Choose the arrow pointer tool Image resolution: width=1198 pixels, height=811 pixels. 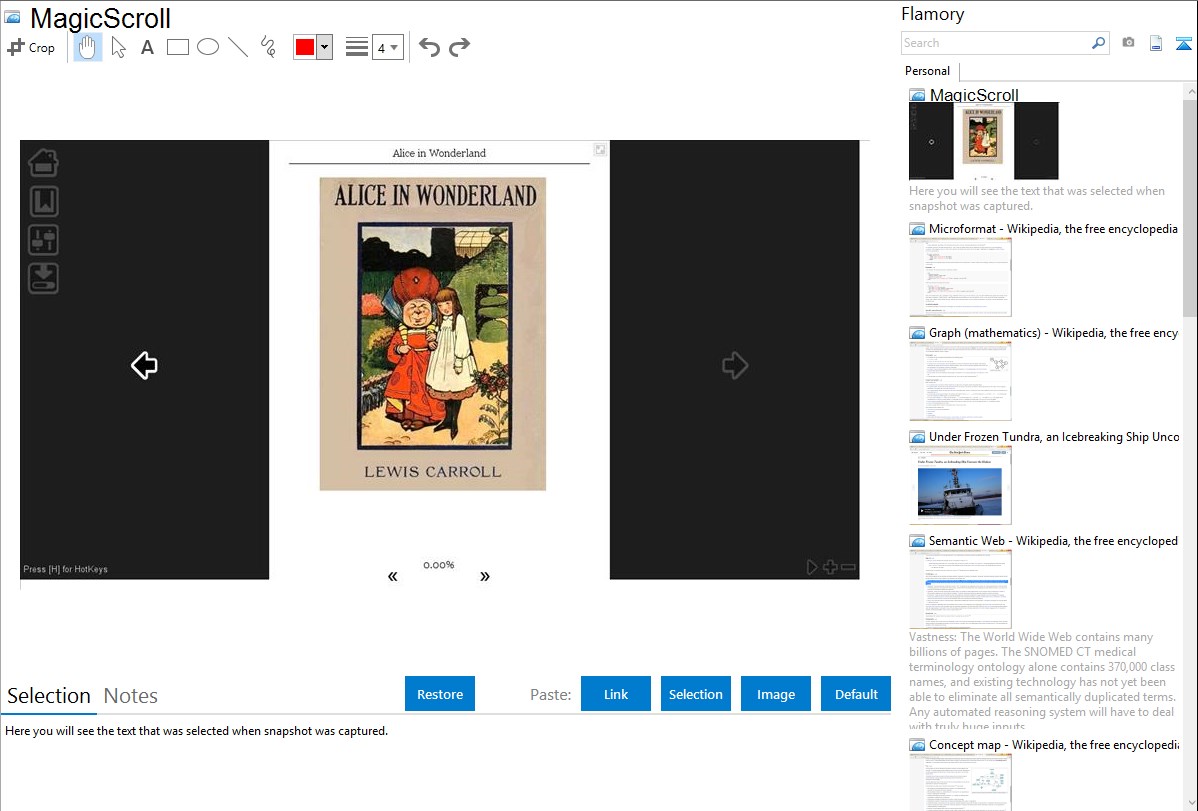click(x=118, y=47)
